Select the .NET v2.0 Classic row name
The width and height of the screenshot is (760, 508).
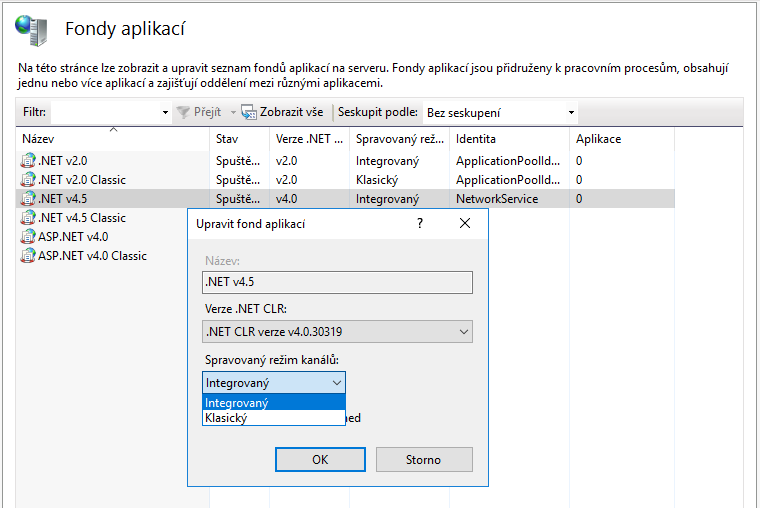click(x=82, y=180)
